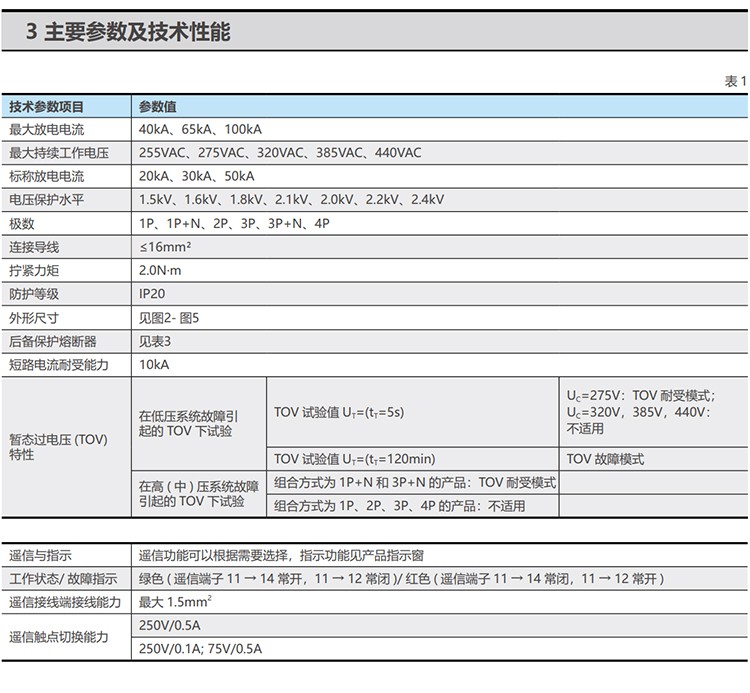Click value 40kA、65kA、100kA

point(200,130)
